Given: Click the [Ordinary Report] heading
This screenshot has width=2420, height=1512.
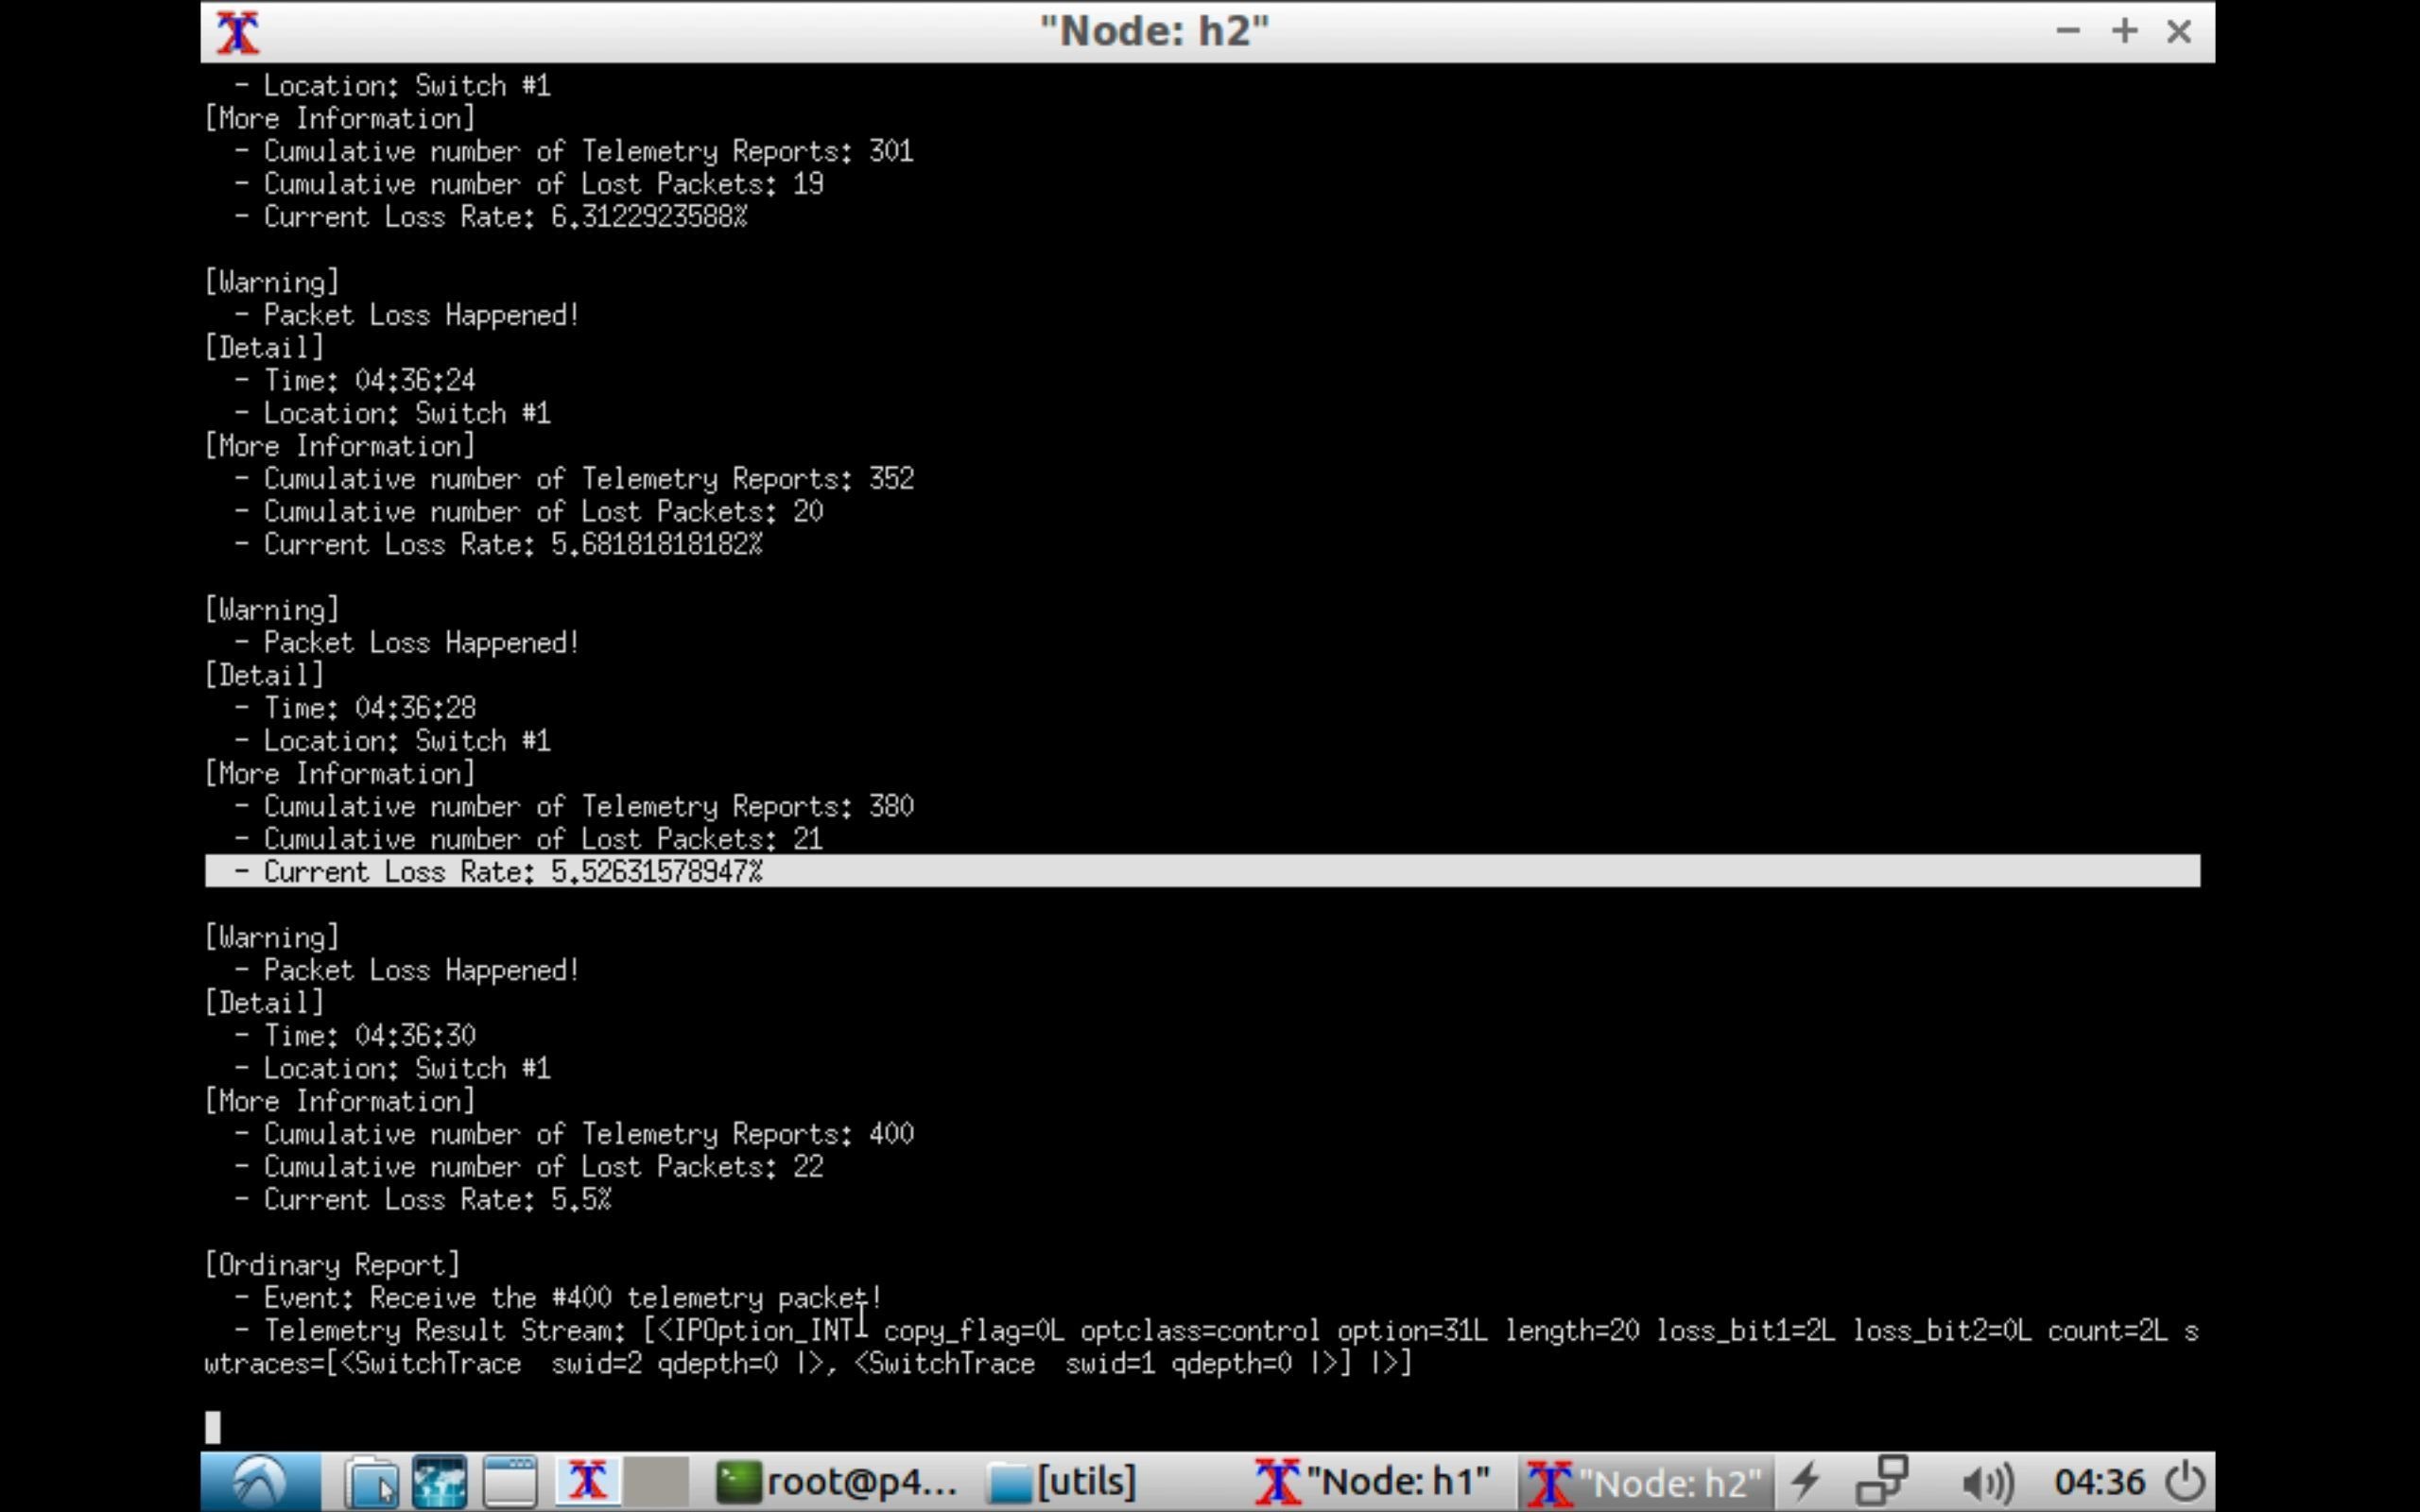Looking at the screenshot, I should click(x=332, y=1265).
